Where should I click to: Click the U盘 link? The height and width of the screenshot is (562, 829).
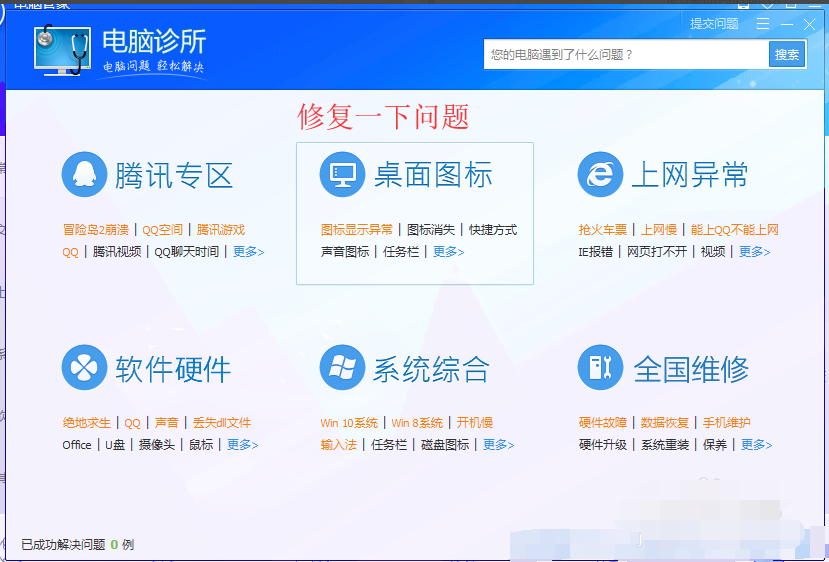(x=115, y=445)
